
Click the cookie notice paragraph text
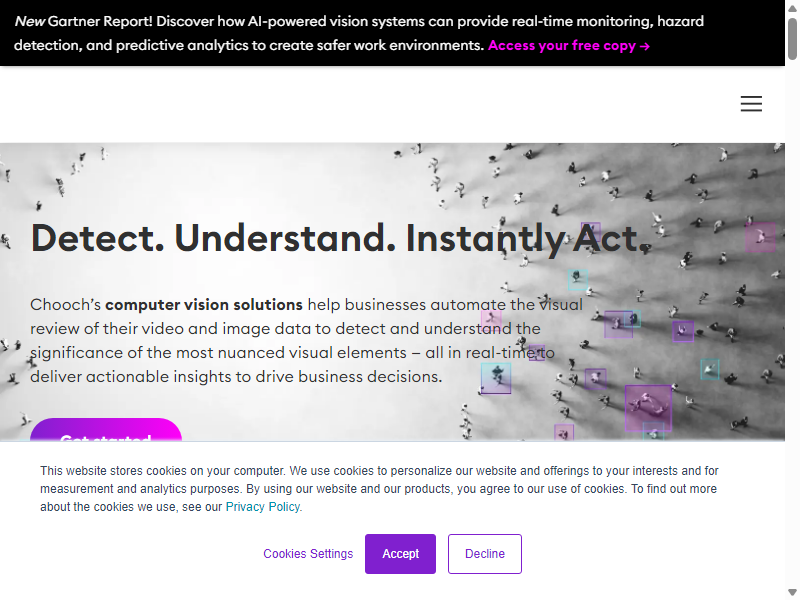pyautogui.click(x=379, y=488)
